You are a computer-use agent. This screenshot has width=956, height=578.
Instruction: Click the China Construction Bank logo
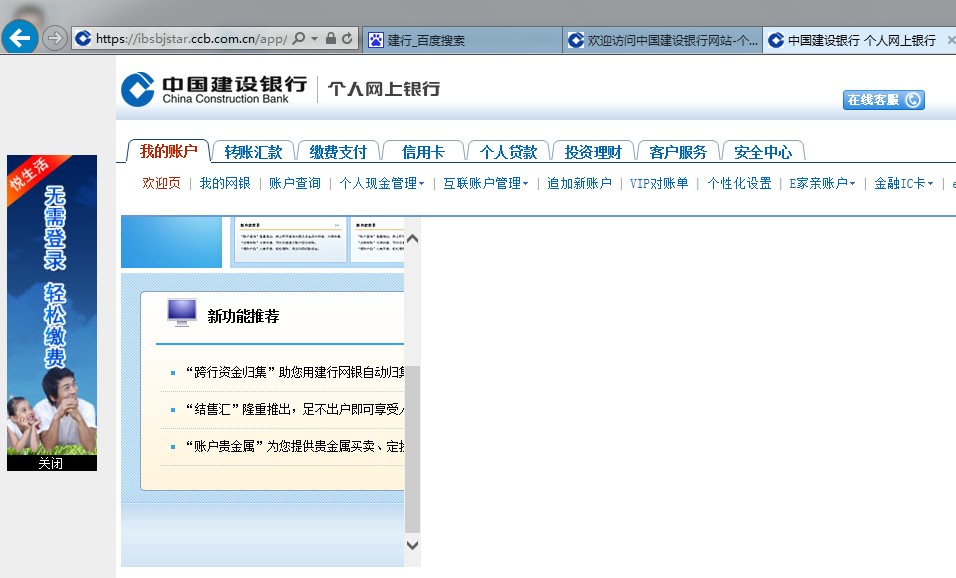tap(213, 89)
